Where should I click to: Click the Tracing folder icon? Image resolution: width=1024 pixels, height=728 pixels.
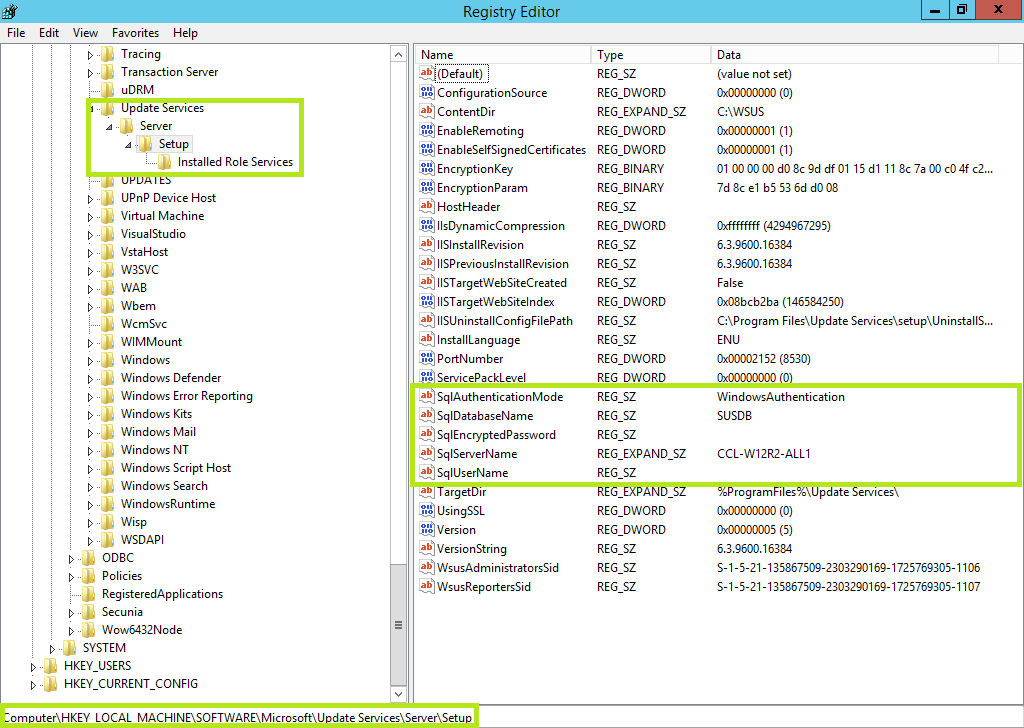[108, 54]
